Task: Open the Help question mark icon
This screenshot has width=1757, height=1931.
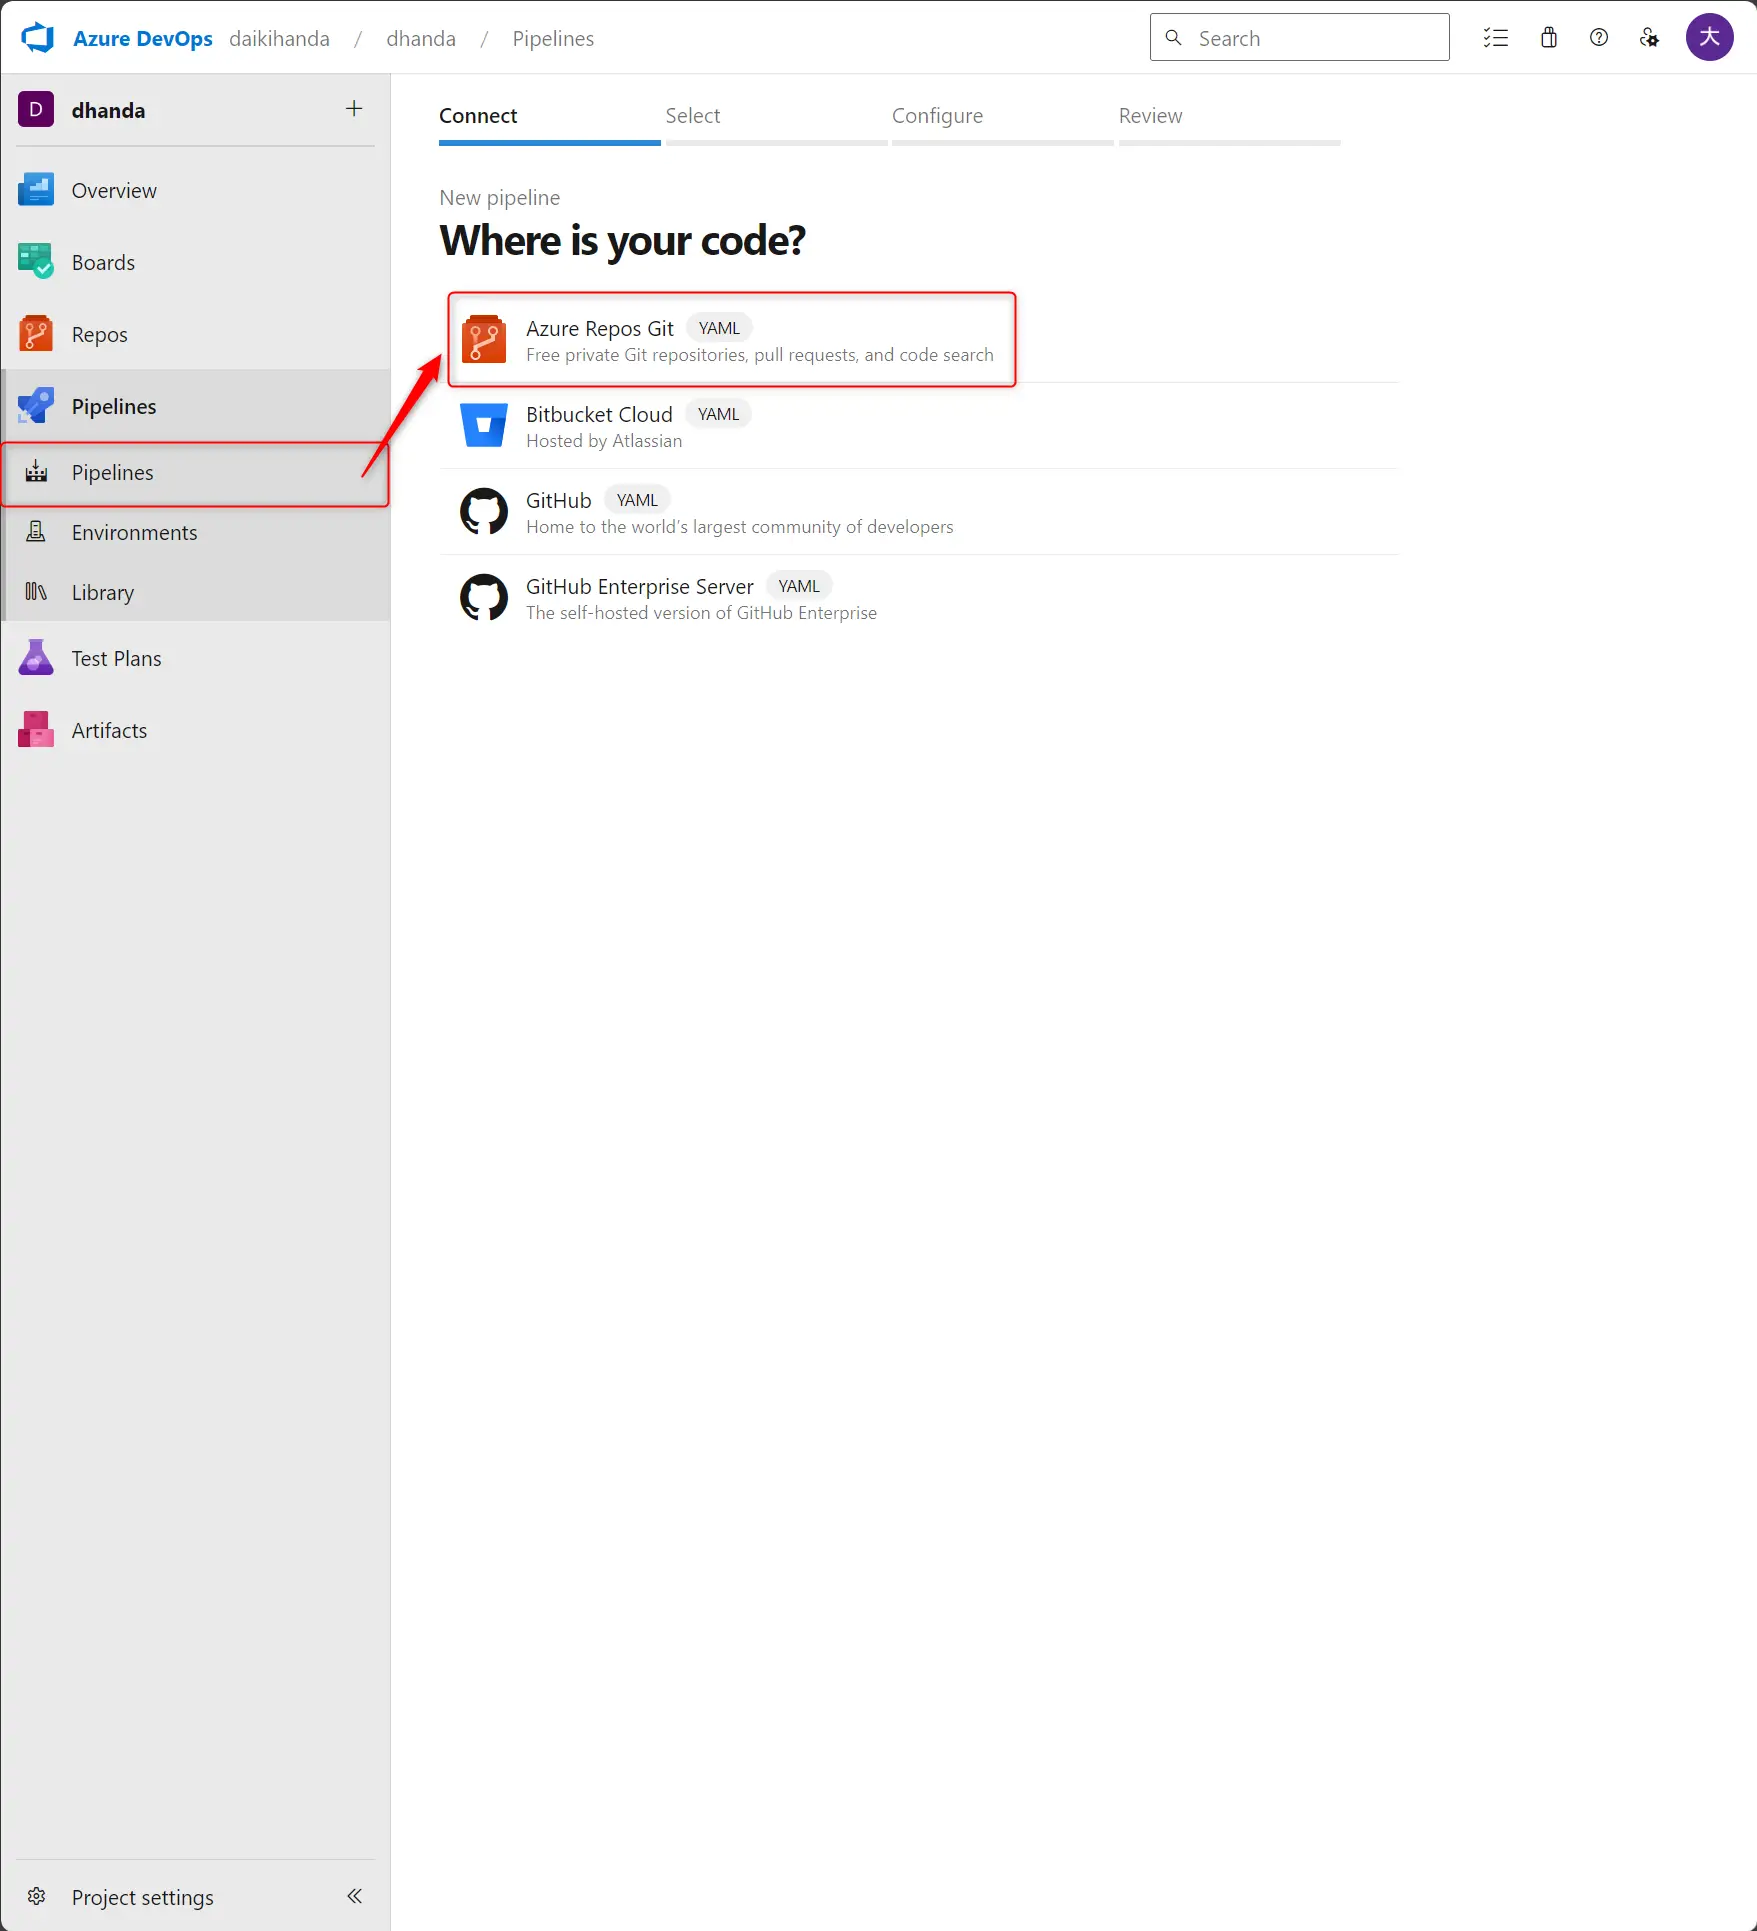Action: (1599, 38)
